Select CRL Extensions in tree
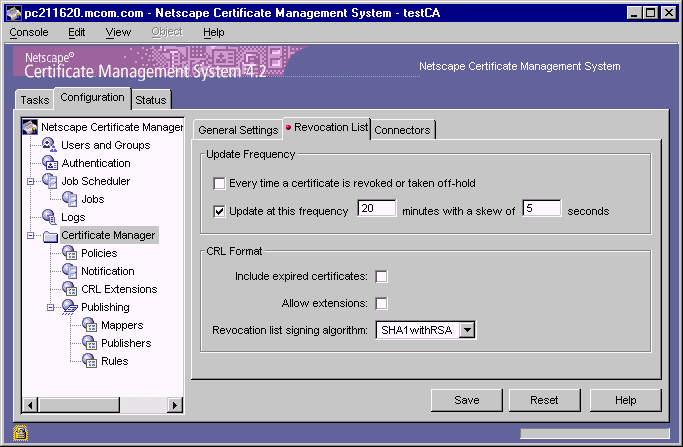The width and height of the screenshot is (683, 447). click(x=119, y=289)
